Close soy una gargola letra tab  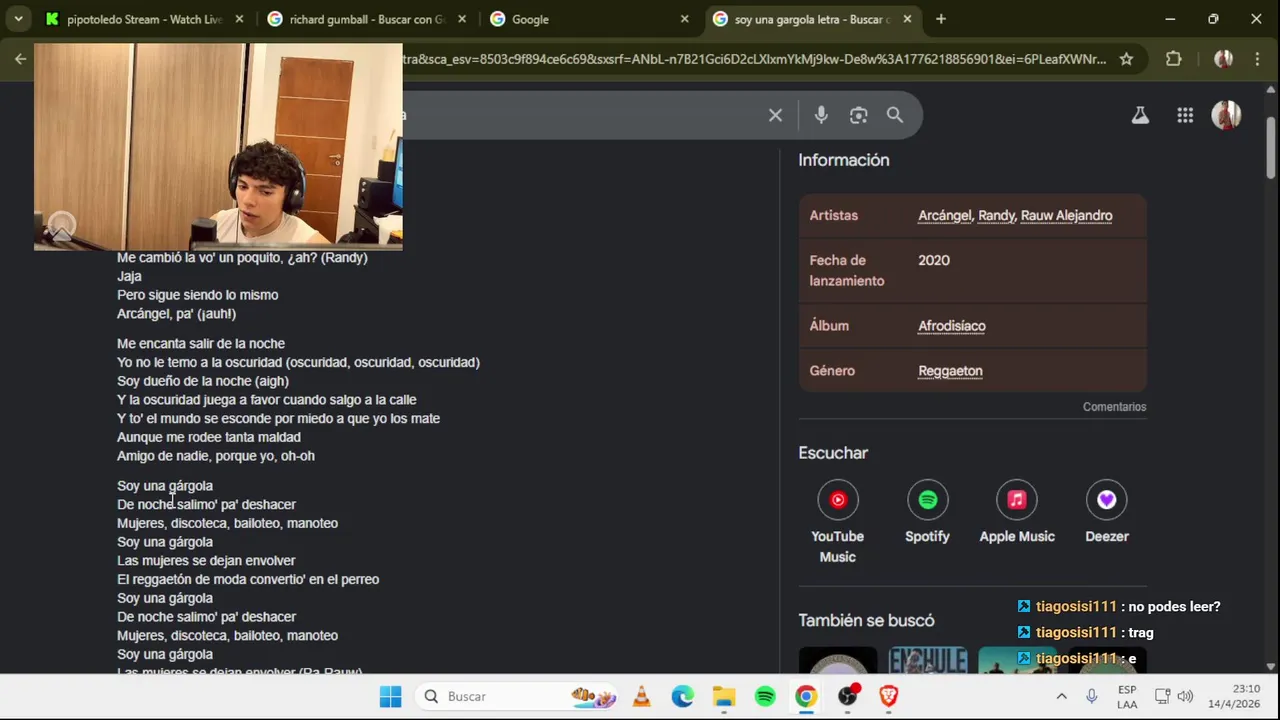coord(907,19)
